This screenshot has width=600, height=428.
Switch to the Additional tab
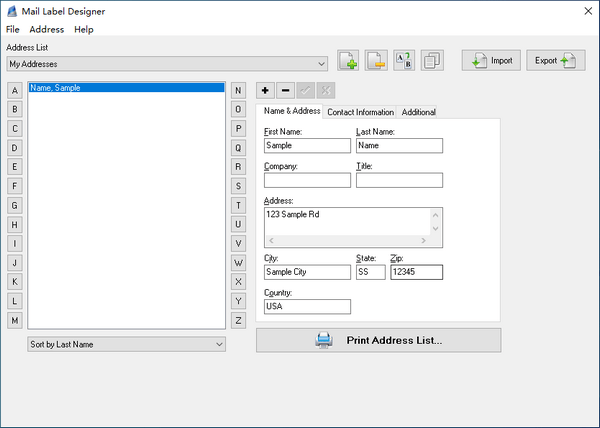pos(418,112)
